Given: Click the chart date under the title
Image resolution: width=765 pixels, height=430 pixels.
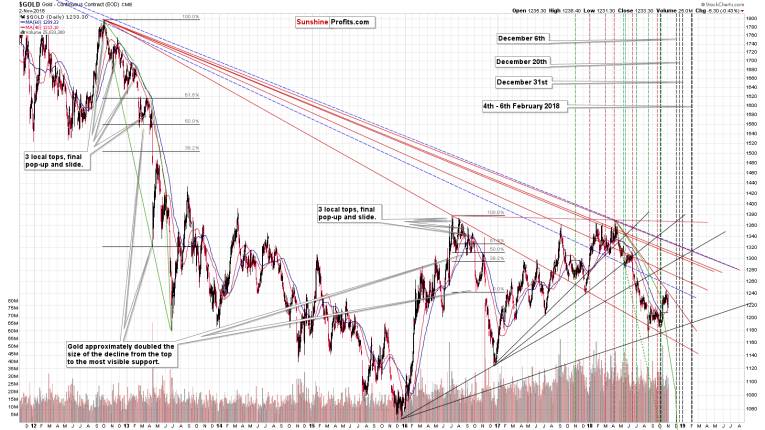Looking at the screenshot, I should (x=30, y=10).
